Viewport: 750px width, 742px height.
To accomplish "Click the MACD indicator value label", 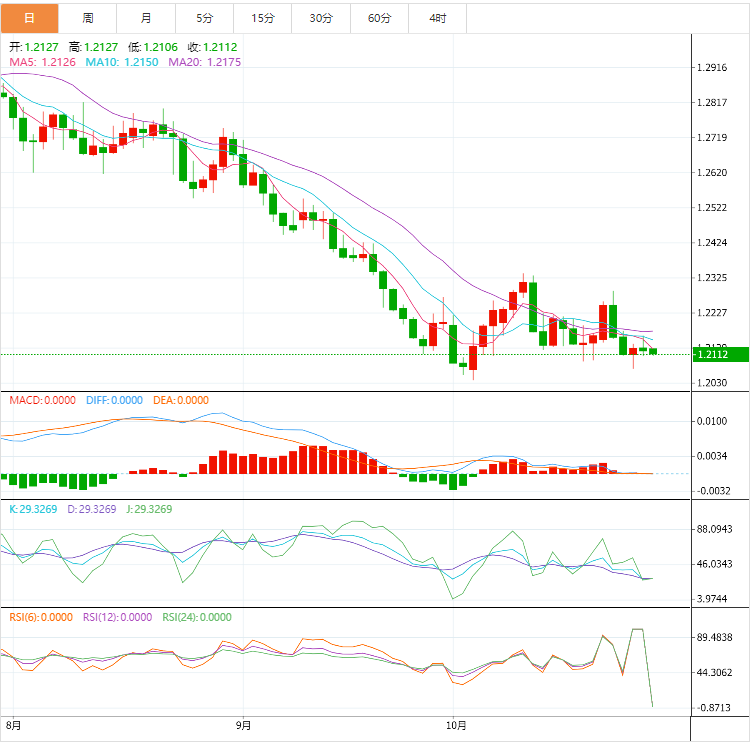I will pyautogui.click(x=42, y=400).
